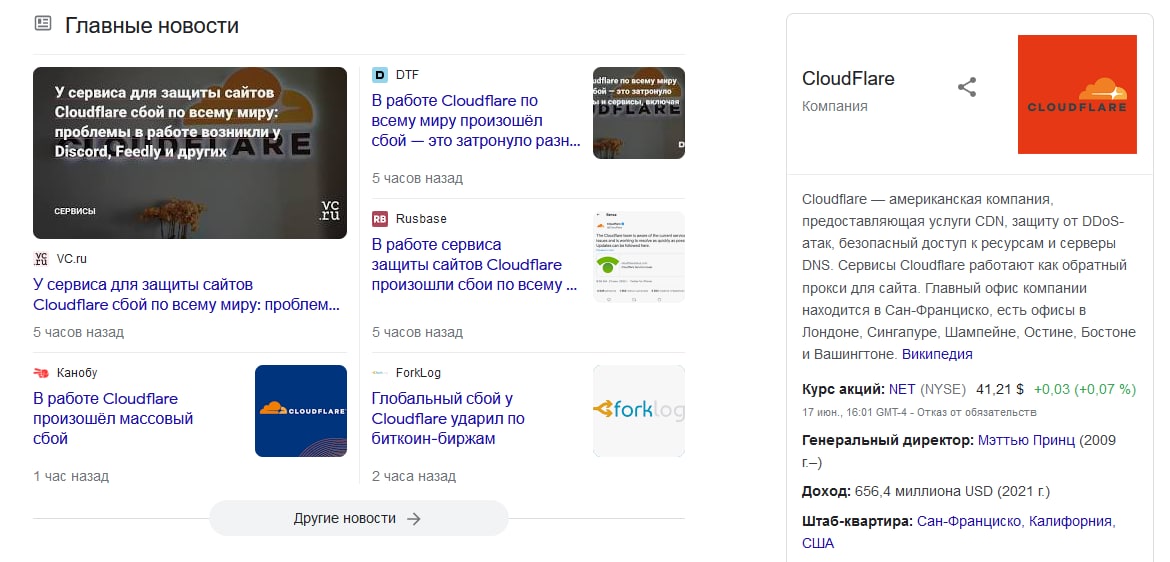This screenshot has width=1170, height=562.
Task: Open Канобу headline about массовый сбой
Action: click(113, 418)
